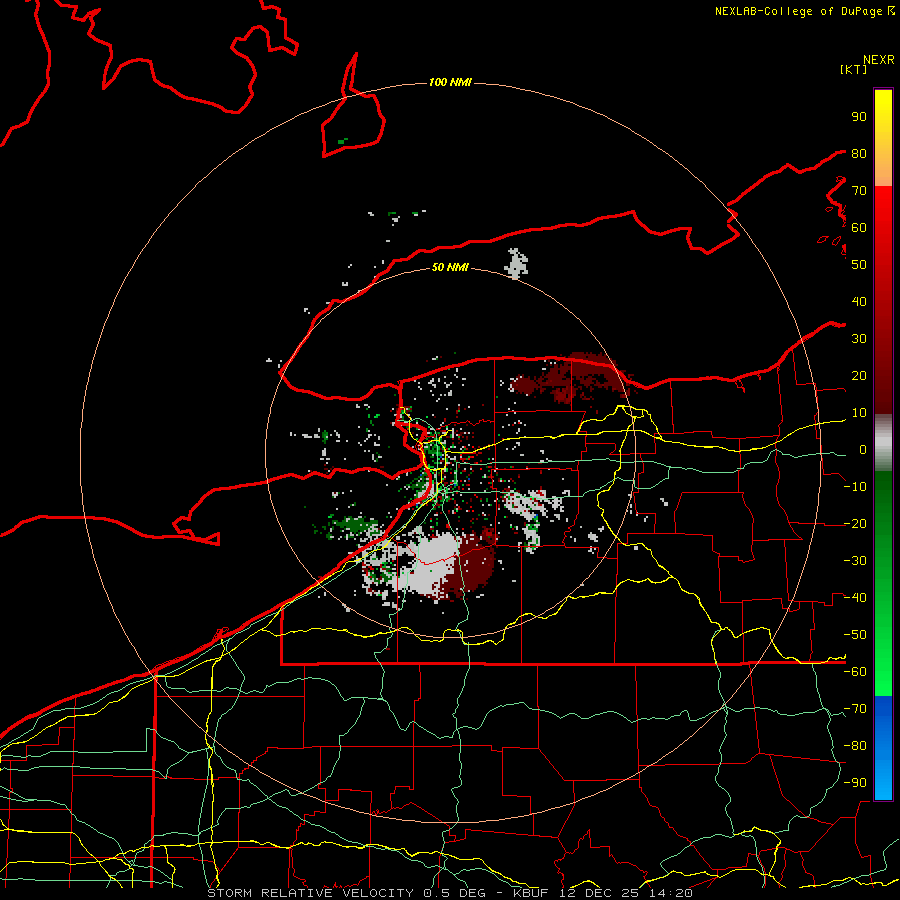Click the 40 value on velocity legend
900x900 pixels.
click(x=859, y=302)
